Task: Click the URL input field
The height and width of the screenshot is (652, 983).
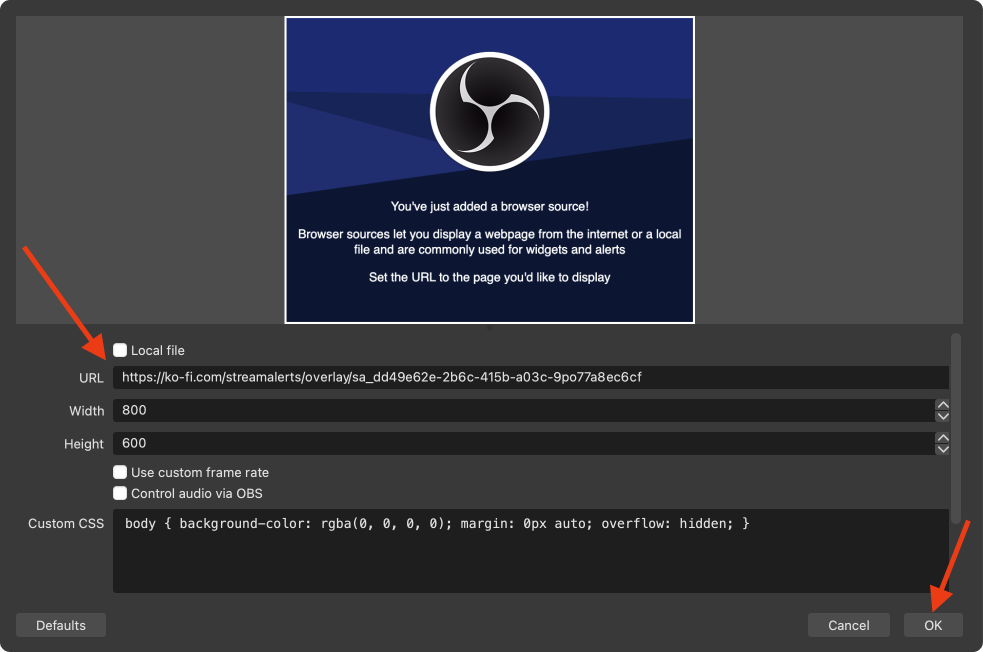Action: (530, 377)
